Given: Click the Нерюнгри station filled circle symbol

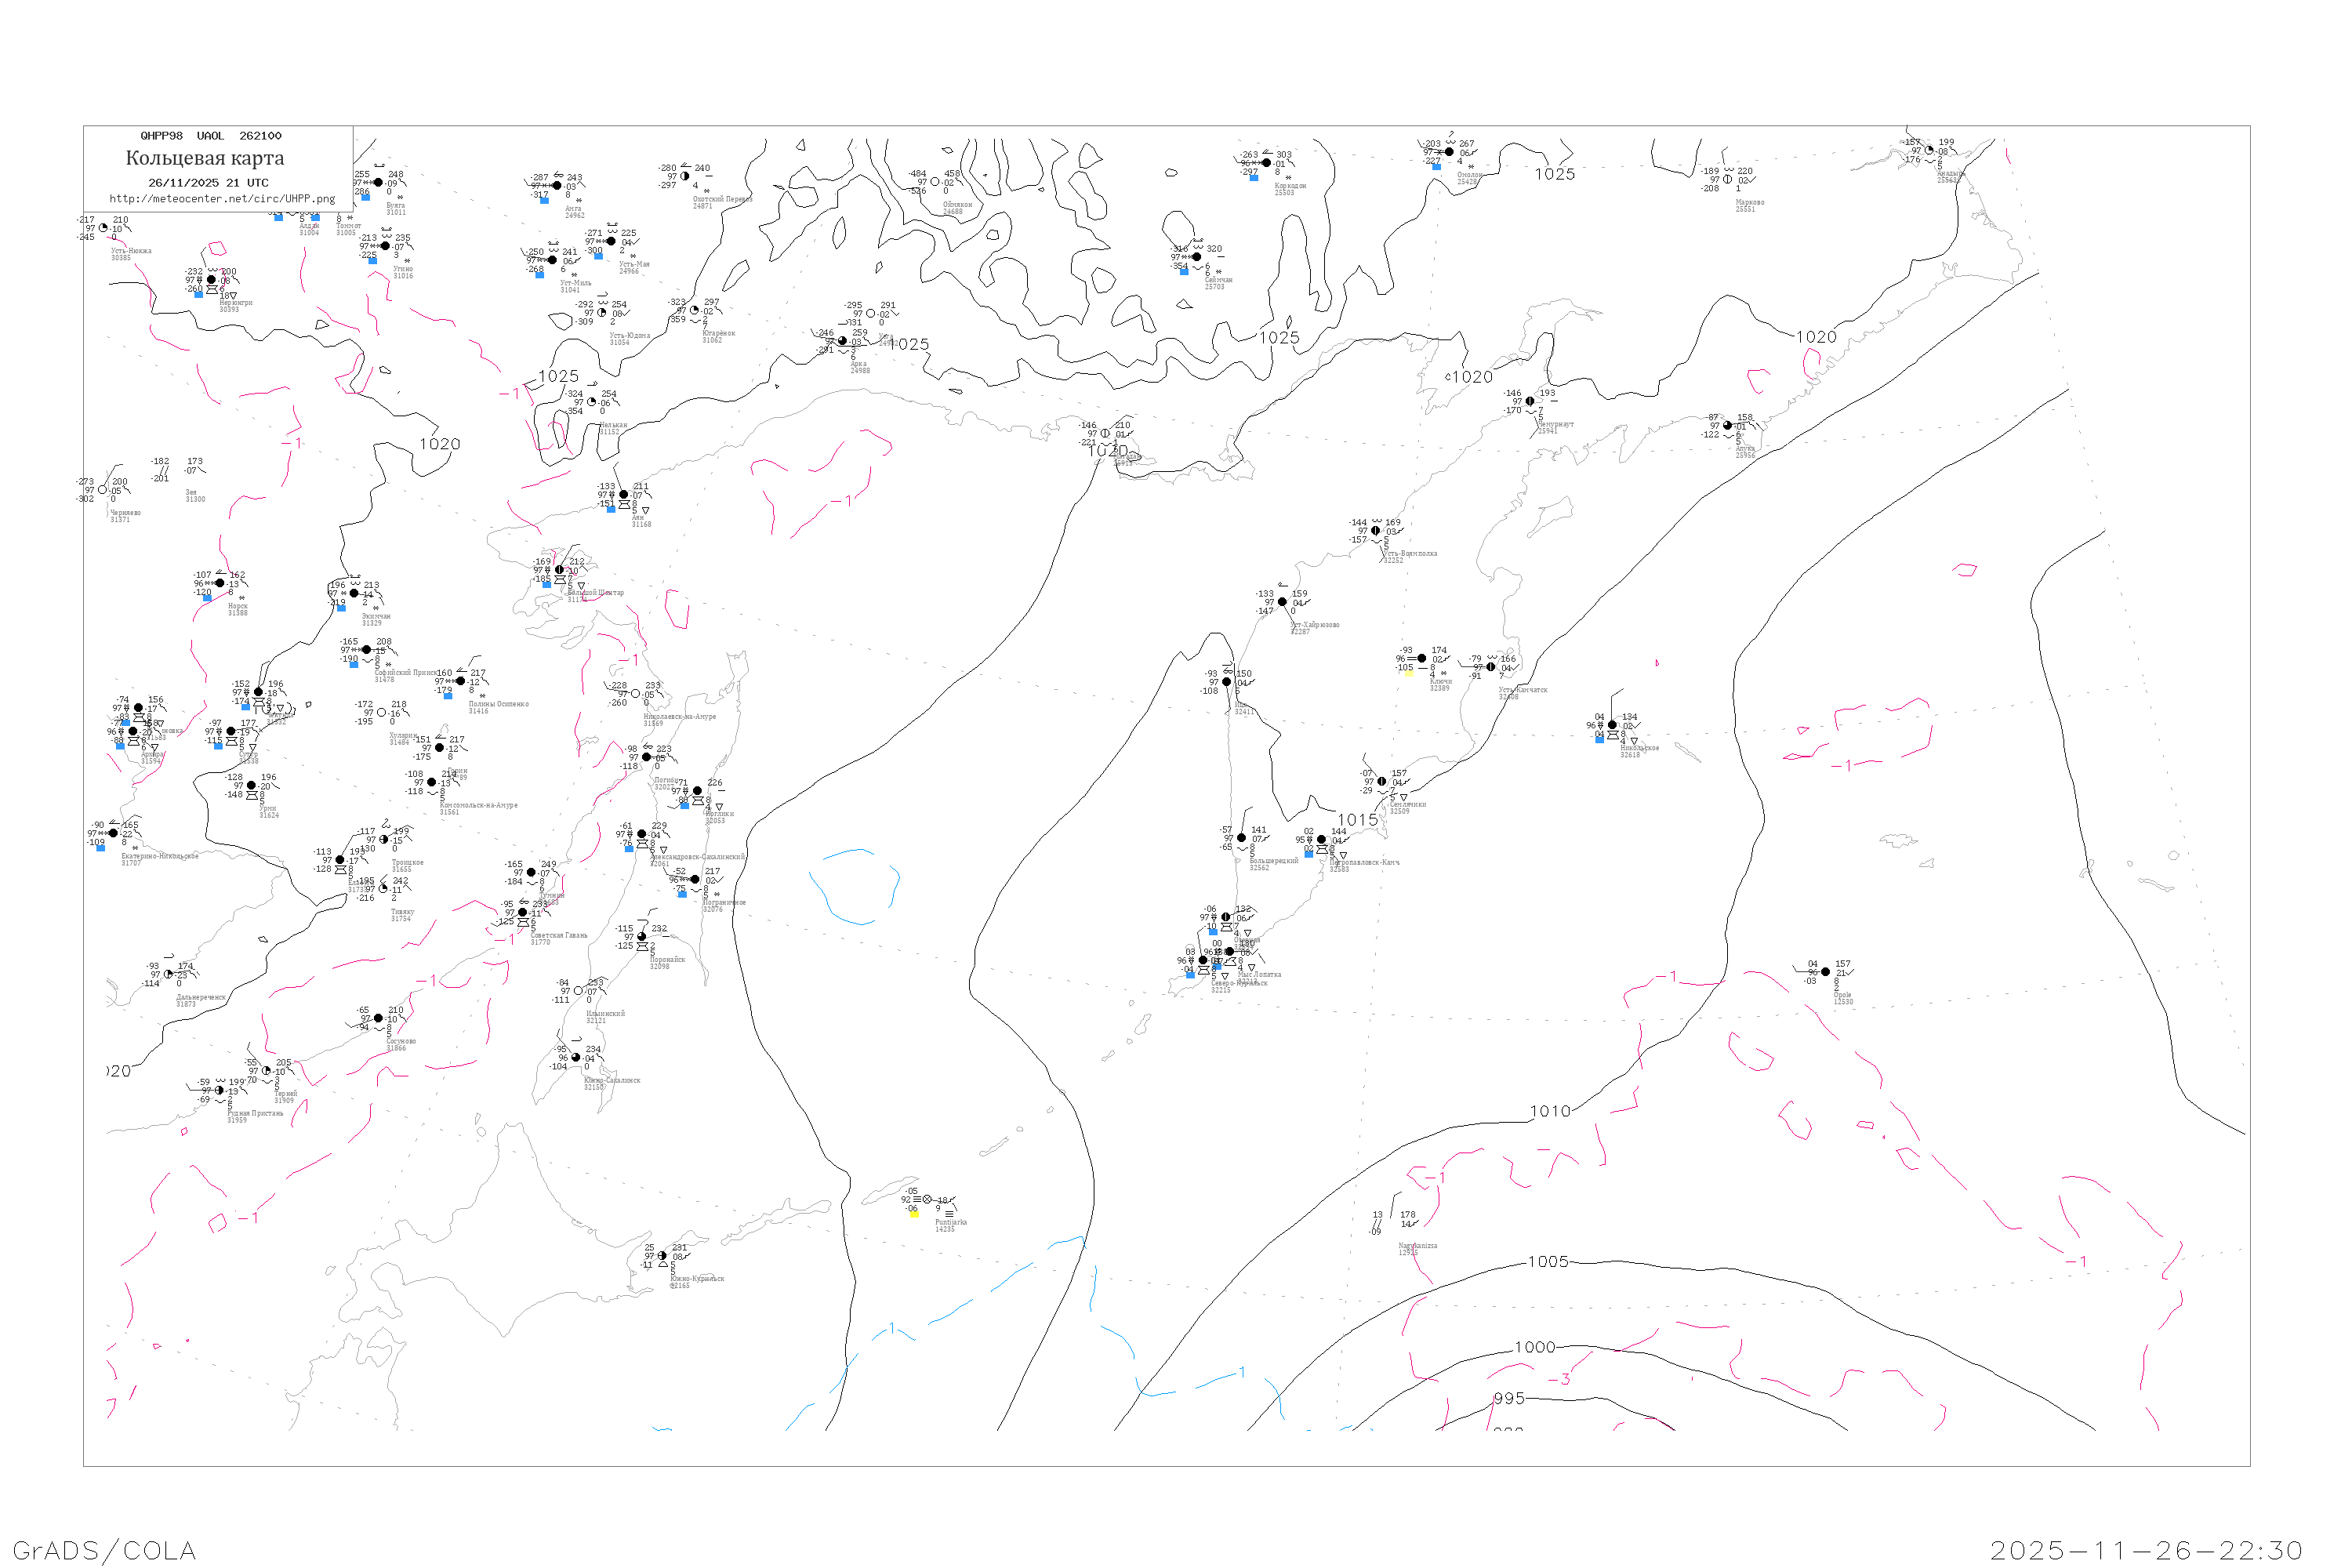Looking at the screenshot, I should (211, 280).
